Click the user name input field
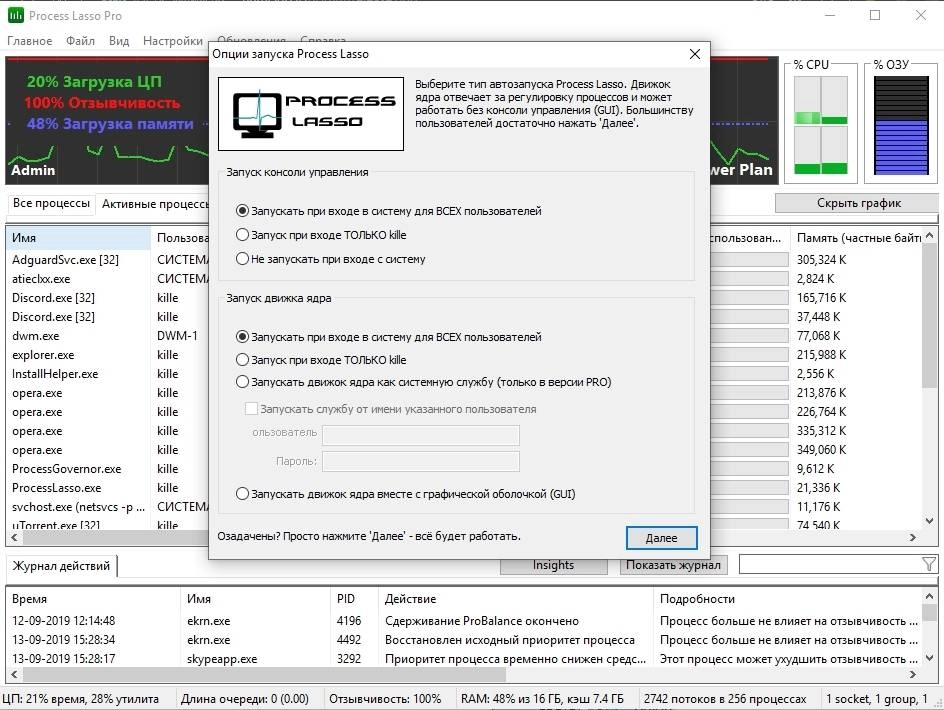 [x=421, y=435]
